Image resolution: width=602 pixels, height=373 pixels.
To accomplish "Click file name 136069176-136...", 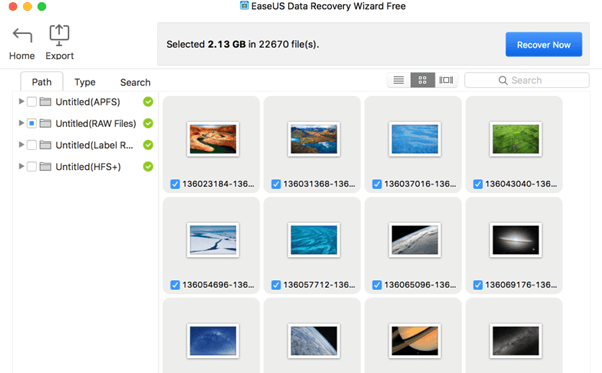I will tap(521, 285).
